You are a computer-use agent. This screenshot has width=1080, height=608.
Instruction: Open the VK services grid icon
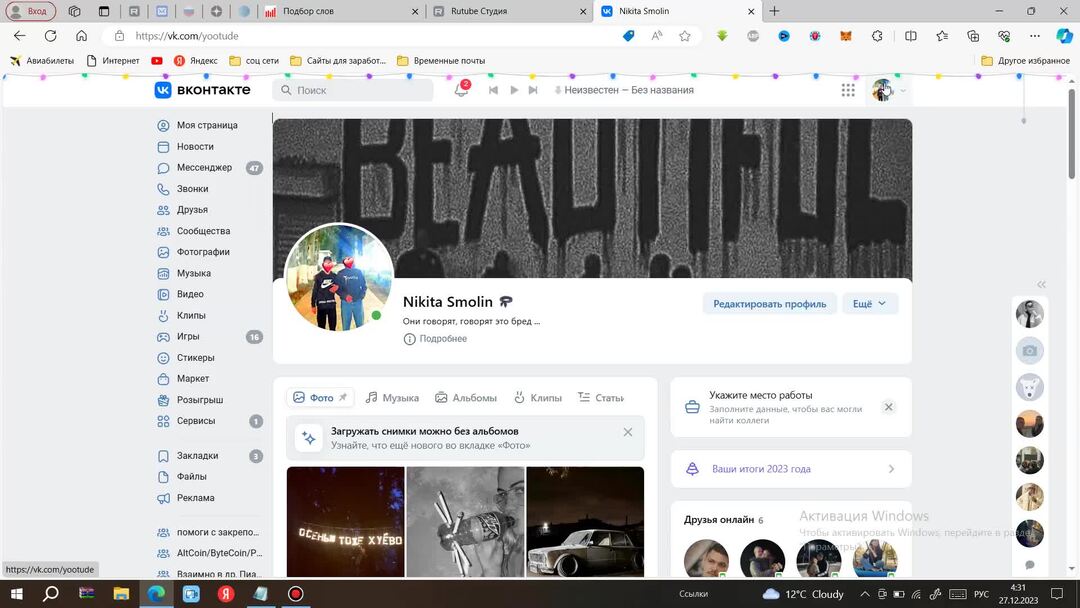pos(848,90)
